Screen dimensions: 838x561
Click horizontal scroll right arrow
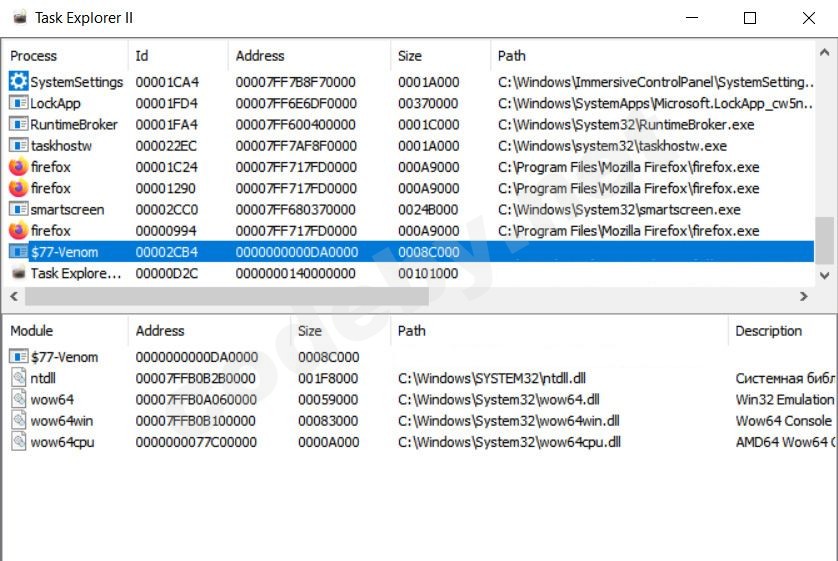(803, 296)
